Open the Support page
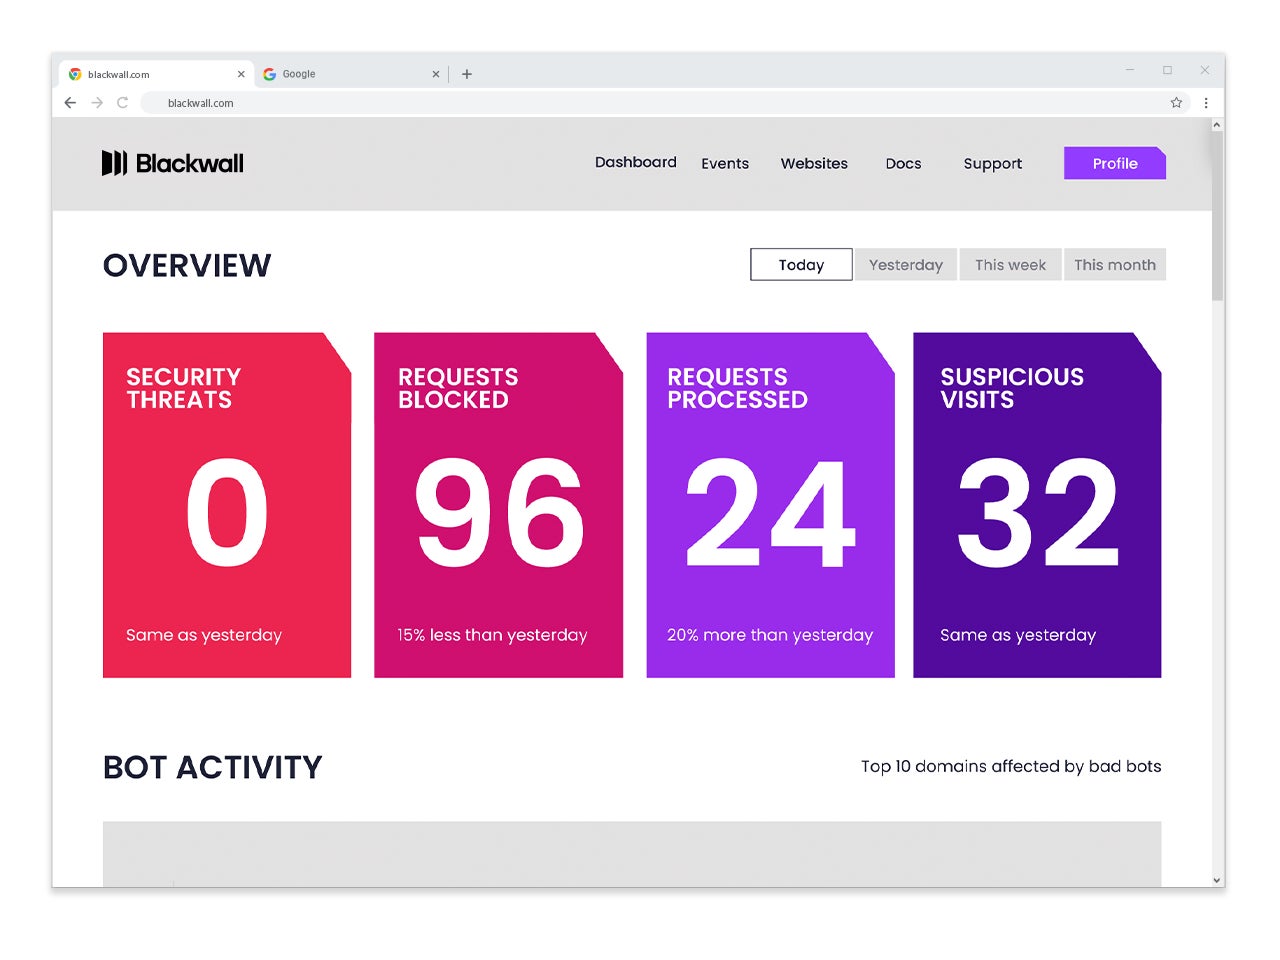Screen dimensions: 1280x960 (993, 164)
